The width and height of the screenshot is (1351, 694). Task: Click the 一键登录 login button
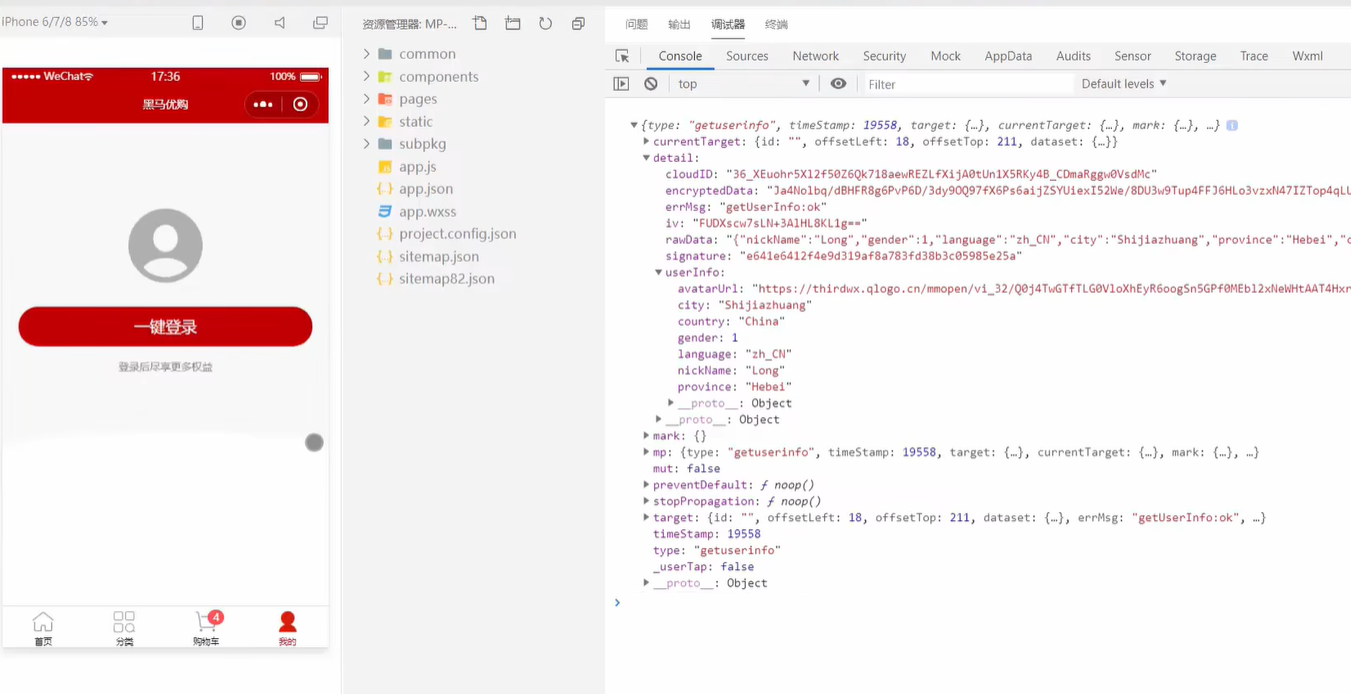point(165,327)
